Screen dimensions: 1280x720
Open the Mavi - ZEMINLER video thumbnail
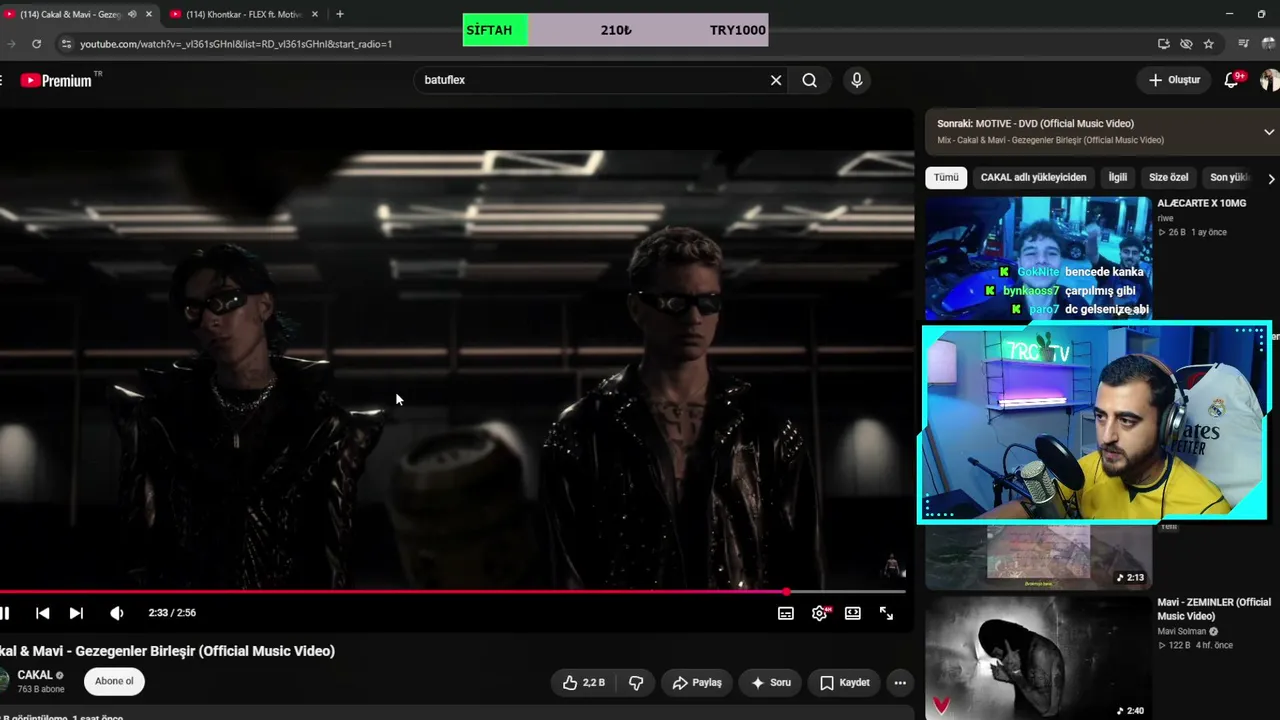tap(1038, 657)
